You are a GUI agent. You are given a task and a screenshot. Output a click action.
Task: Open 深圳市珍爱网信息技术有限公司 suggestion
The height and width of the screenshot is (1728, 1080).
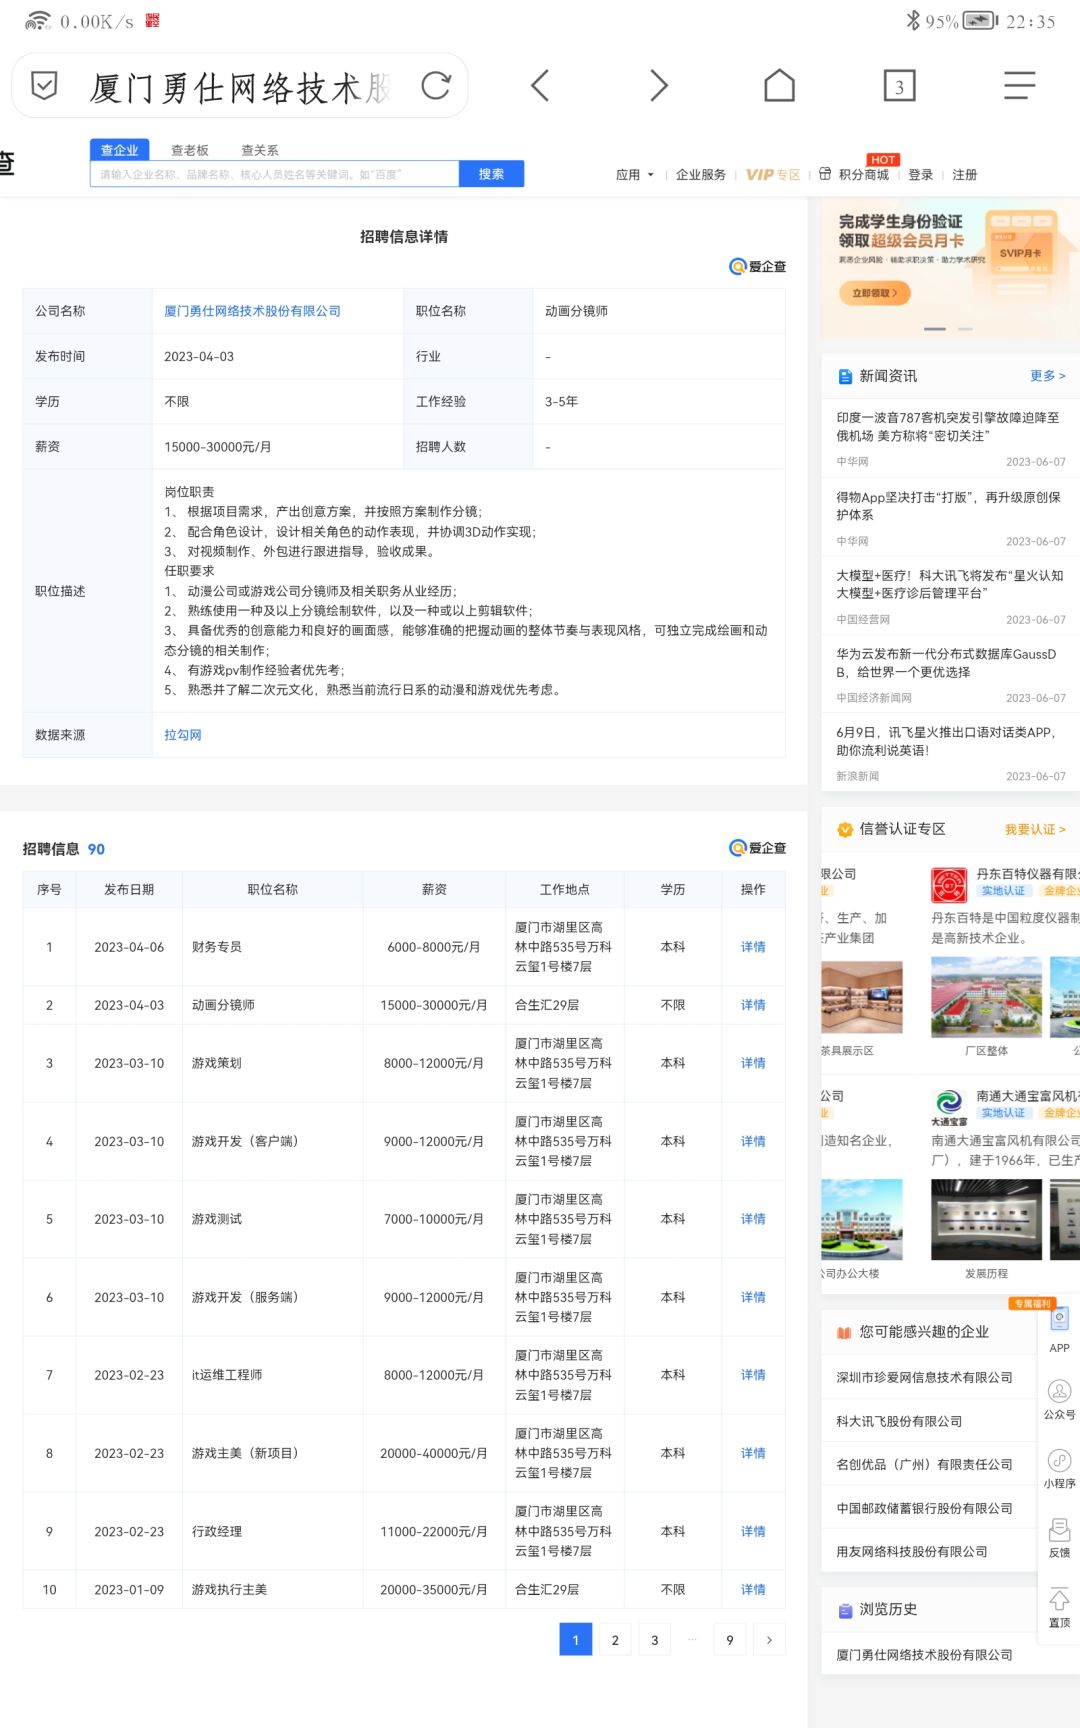(924, 1377)
